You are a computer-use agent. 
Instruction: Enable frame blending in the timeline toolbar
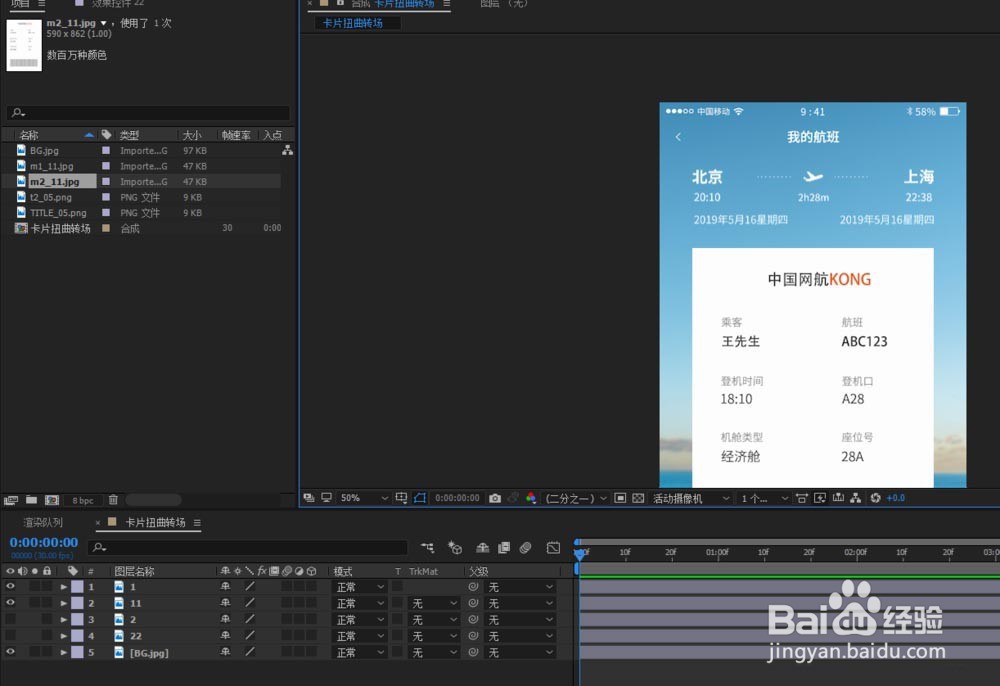[x=503, y=547]
